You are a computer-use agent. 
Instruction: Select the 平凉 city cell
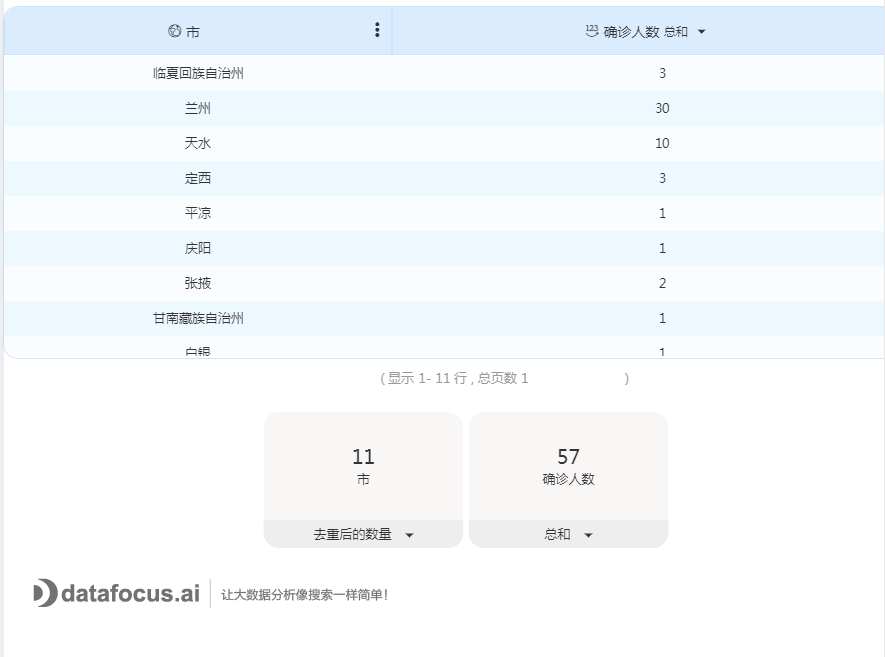(x=198, y=213)
